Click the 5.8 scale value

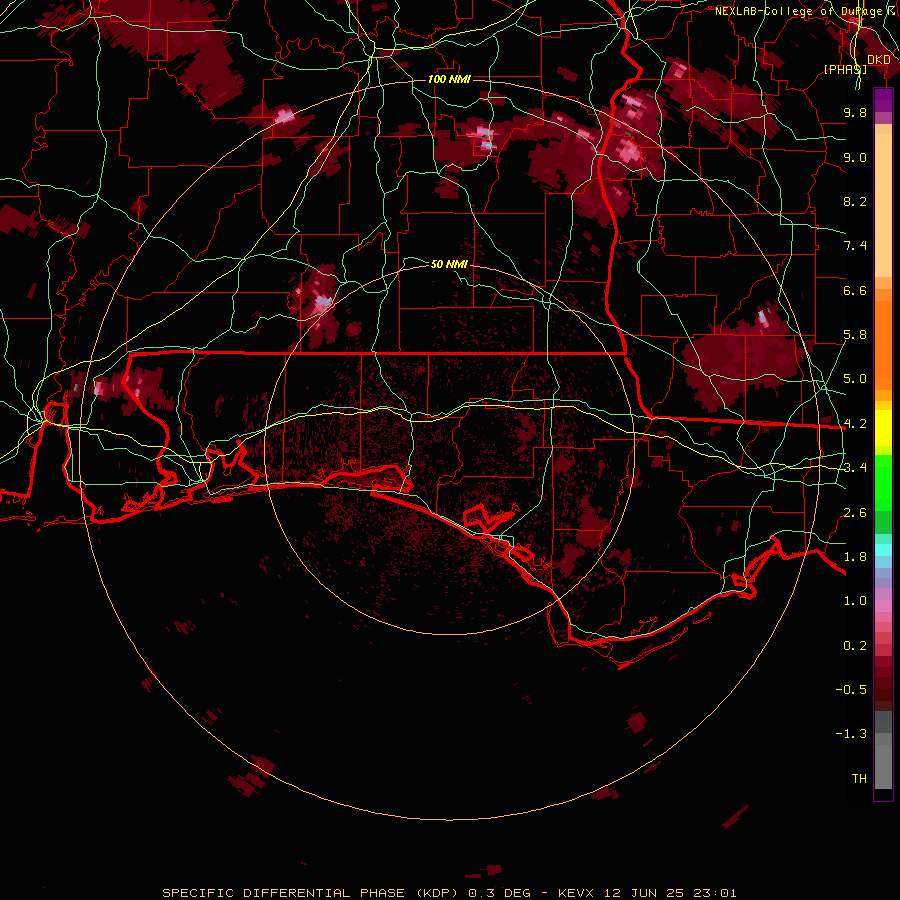(855, 335)
